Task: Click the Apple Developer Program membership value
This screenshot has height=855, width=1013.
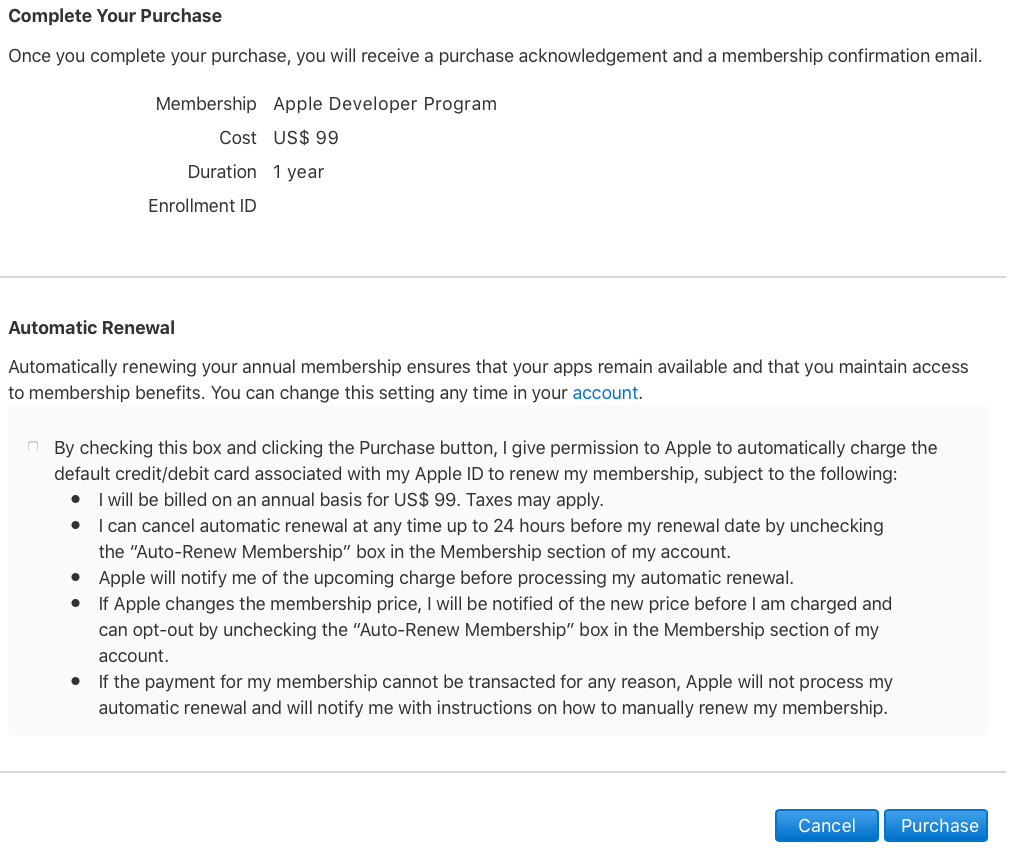Action: (384, 104)
